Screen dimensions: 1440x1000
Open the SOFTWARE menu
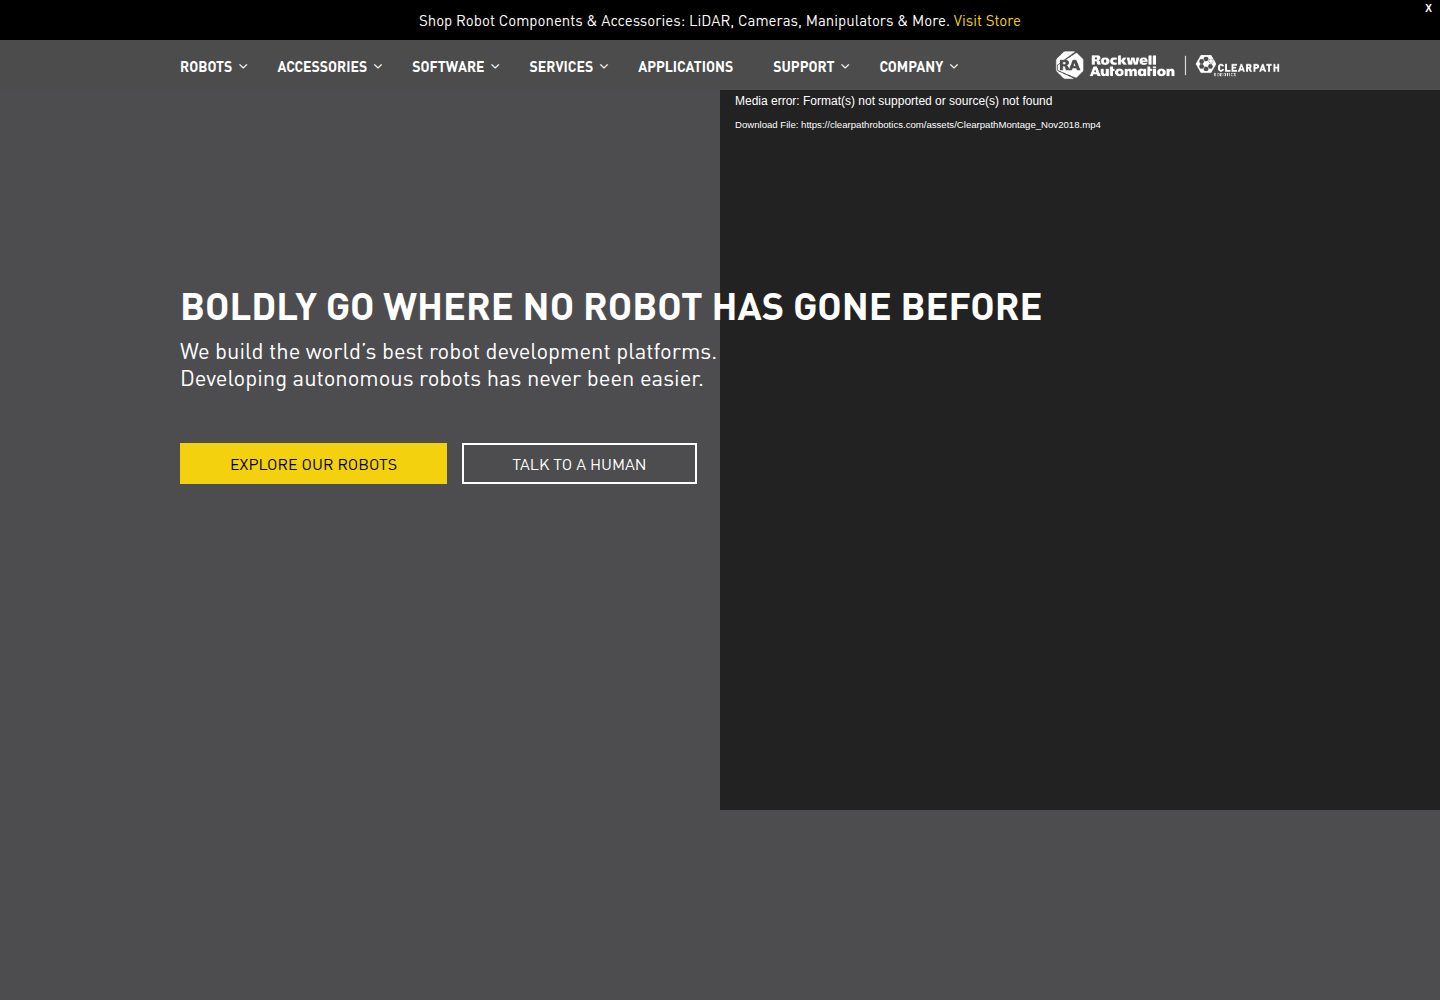pos(448,66)
